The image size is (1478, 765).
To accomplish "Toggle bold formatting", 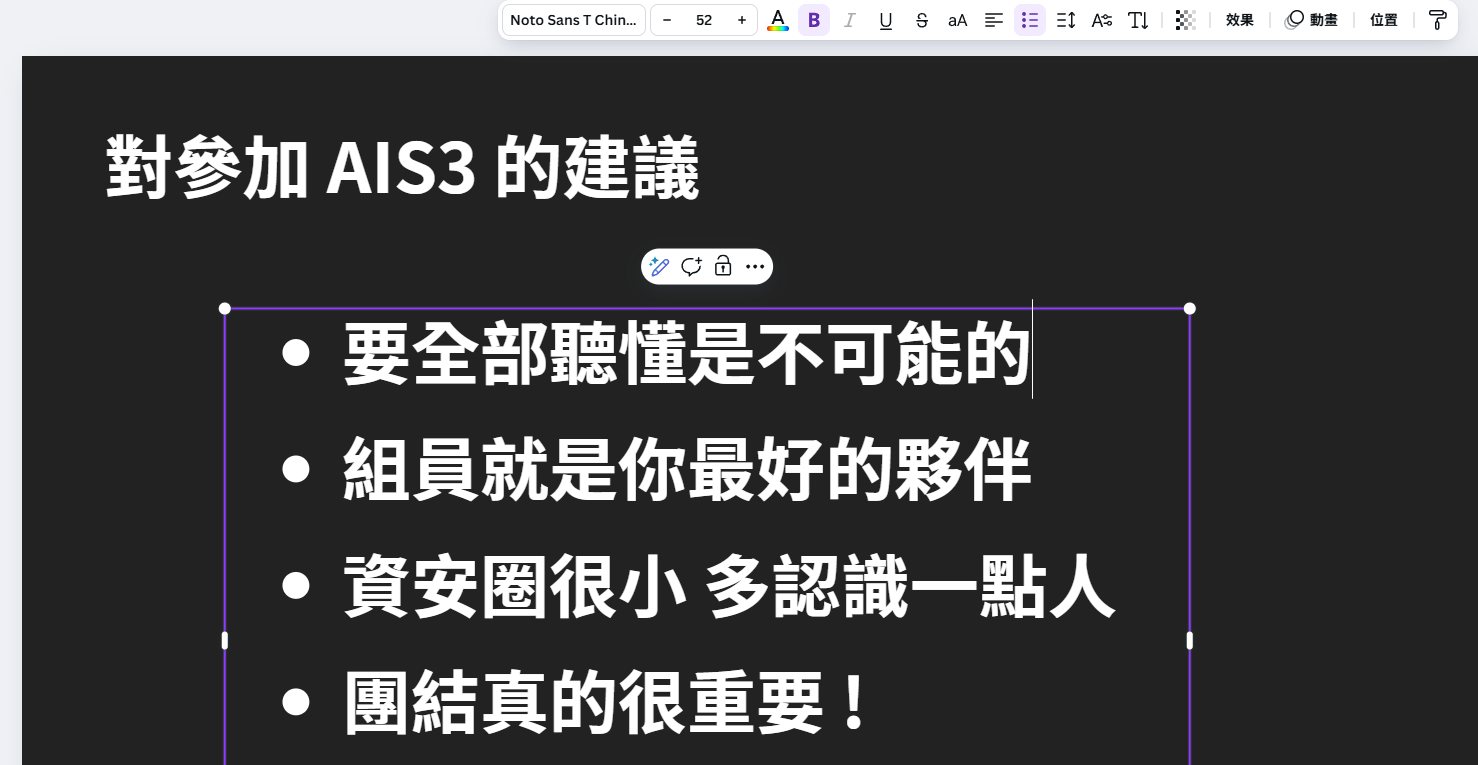I will (814, 20).
